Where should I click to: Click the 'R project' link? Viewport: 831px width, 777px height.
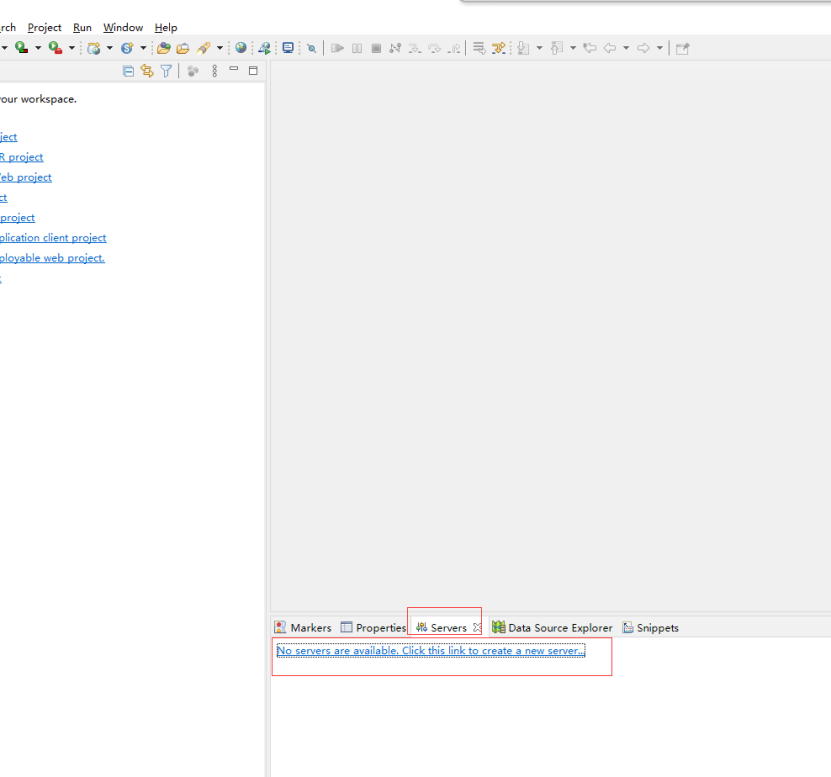click(22, 157)
